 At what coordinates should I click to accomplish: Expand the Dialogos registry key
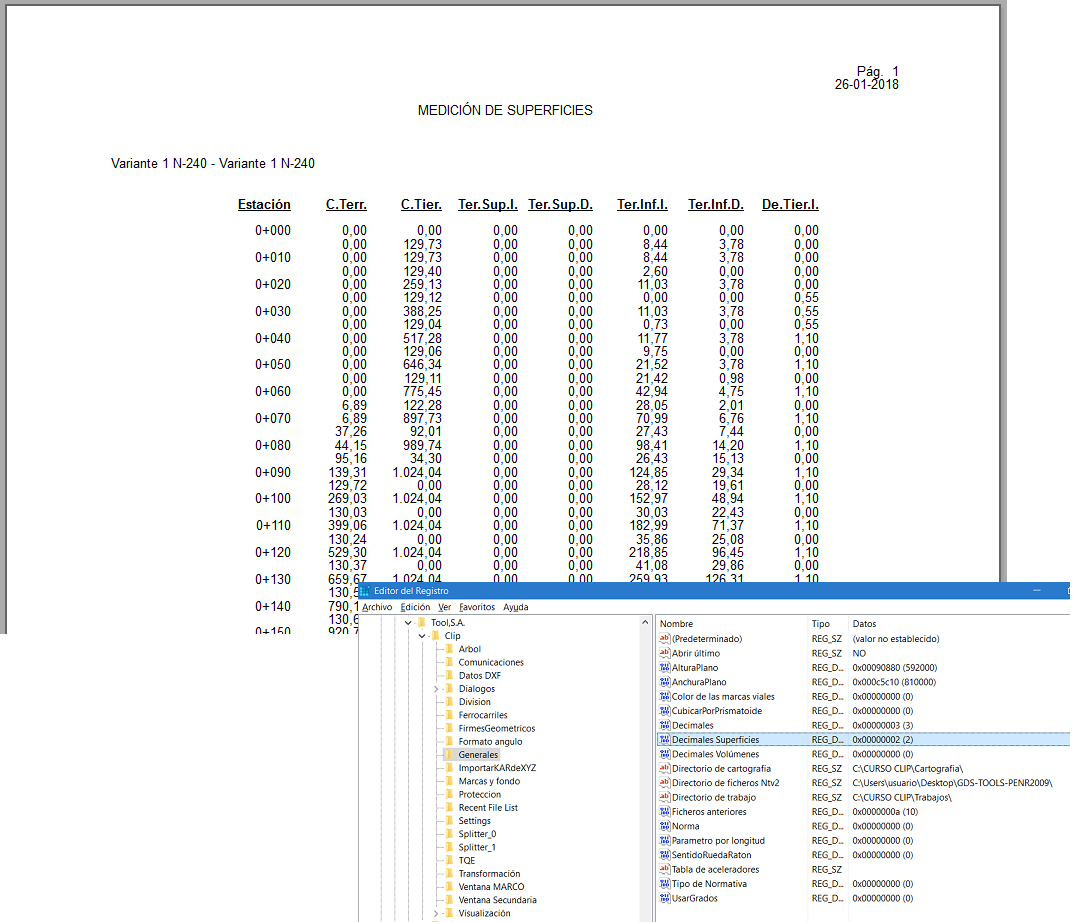[x=436, y=689]
